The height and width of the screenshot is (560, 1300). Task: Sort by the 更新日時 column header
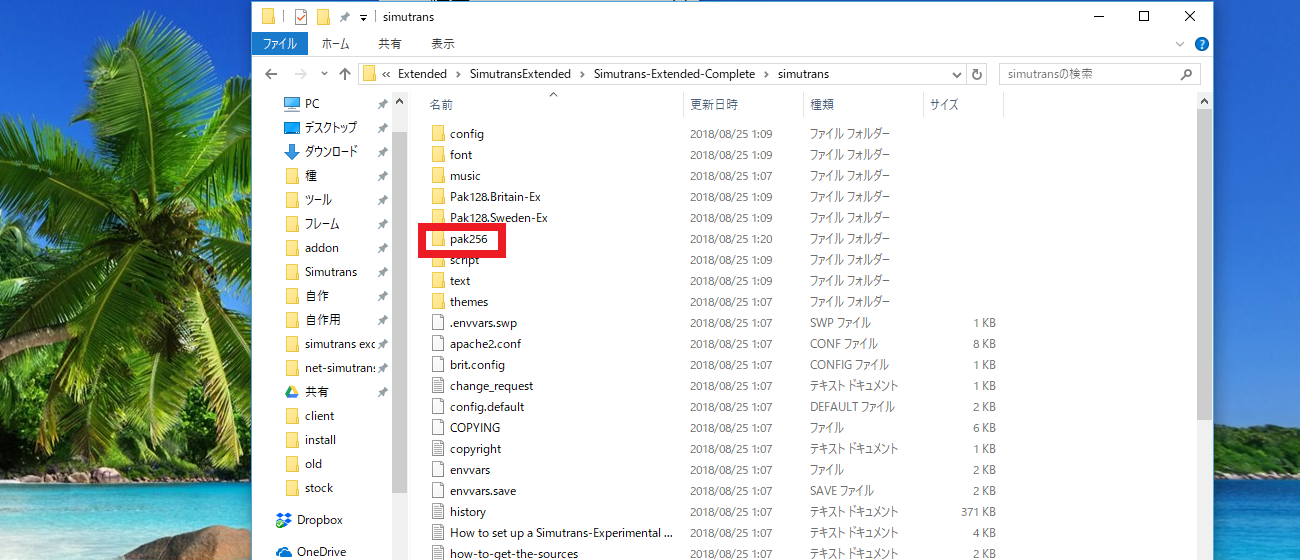[x=714, y=104]
